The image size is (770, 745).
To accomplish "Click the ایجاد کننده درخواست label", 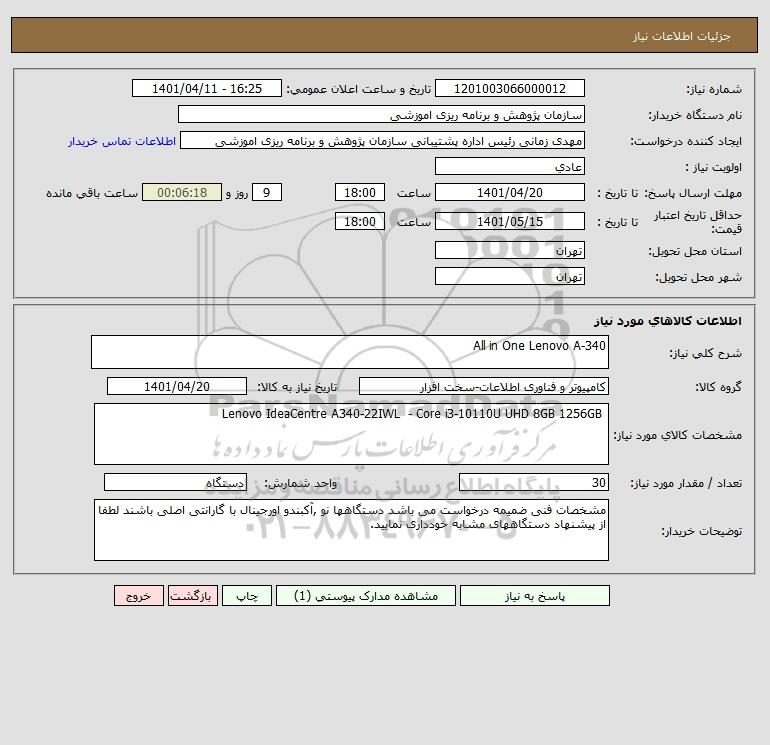I will (686, 141).
